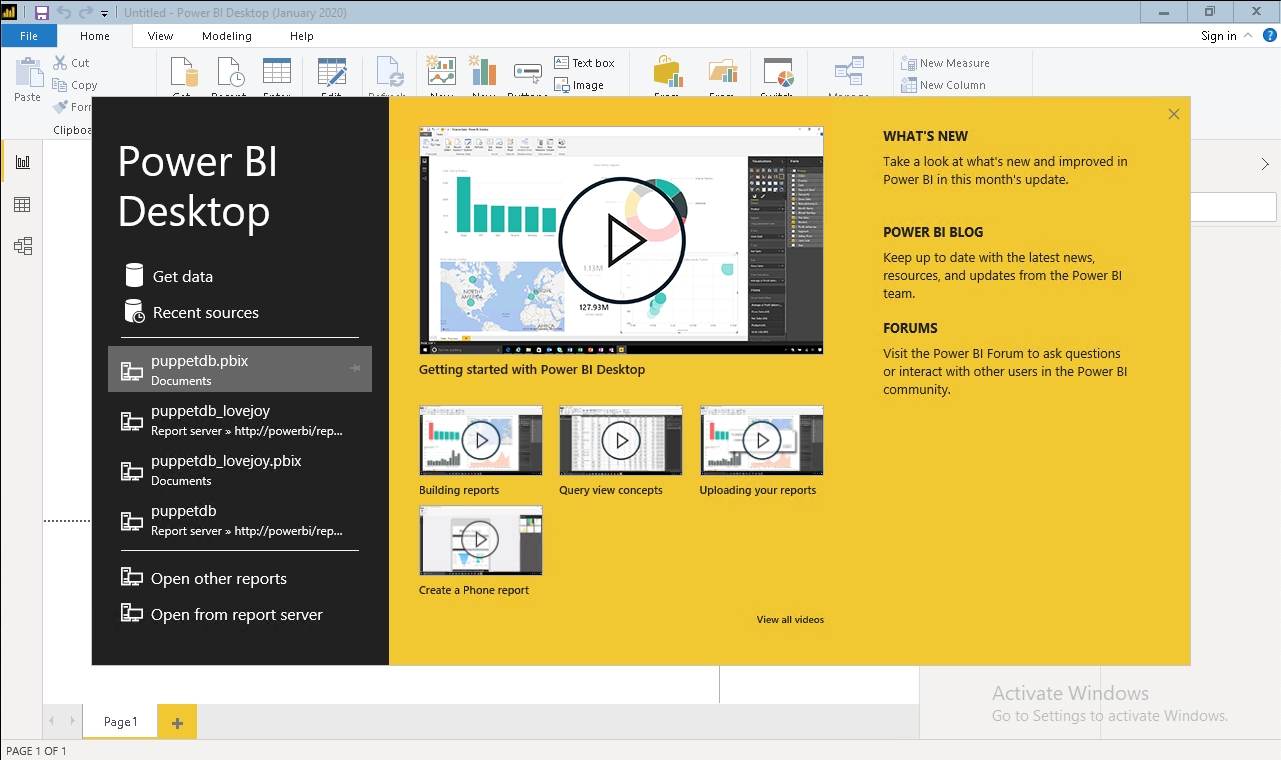Click Open other reports
This screenshot has width=1281, height=760.
(204, 578)
